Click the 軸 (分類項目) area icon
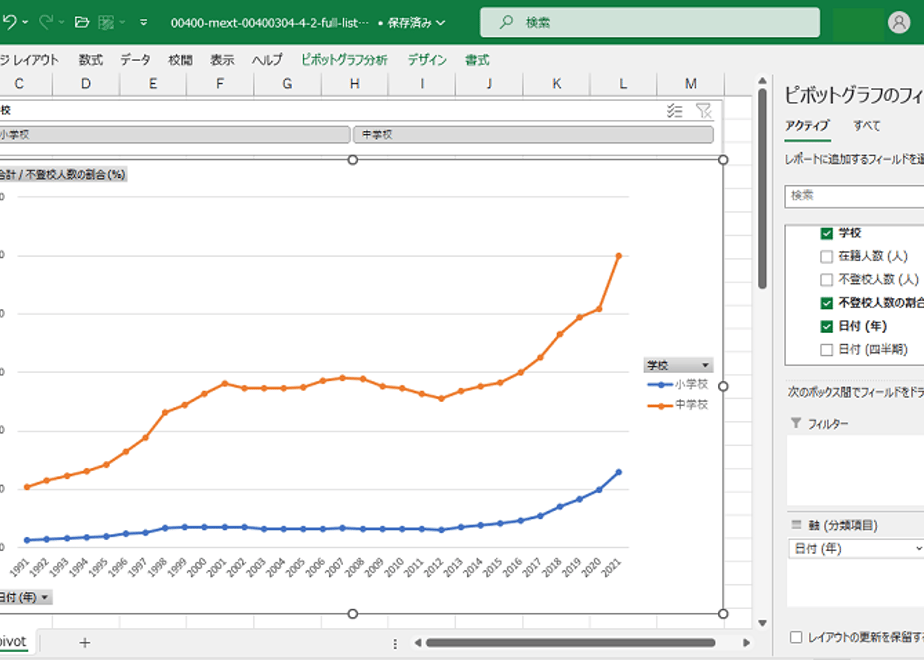Screen dimensions: 924x660 (x=796, y=524)
